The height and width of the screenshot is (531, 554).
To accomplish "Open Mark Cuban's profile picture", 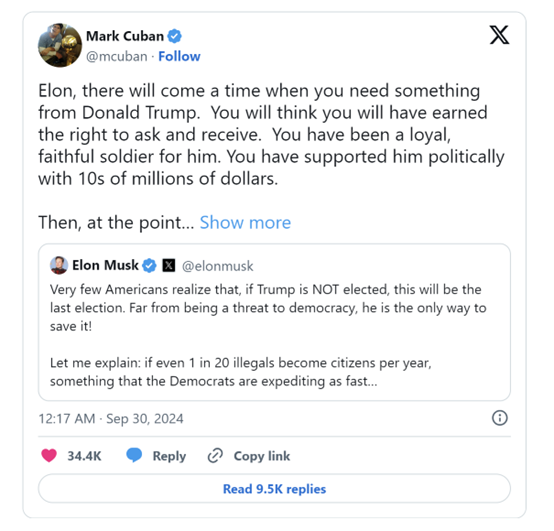I will 60,45.
